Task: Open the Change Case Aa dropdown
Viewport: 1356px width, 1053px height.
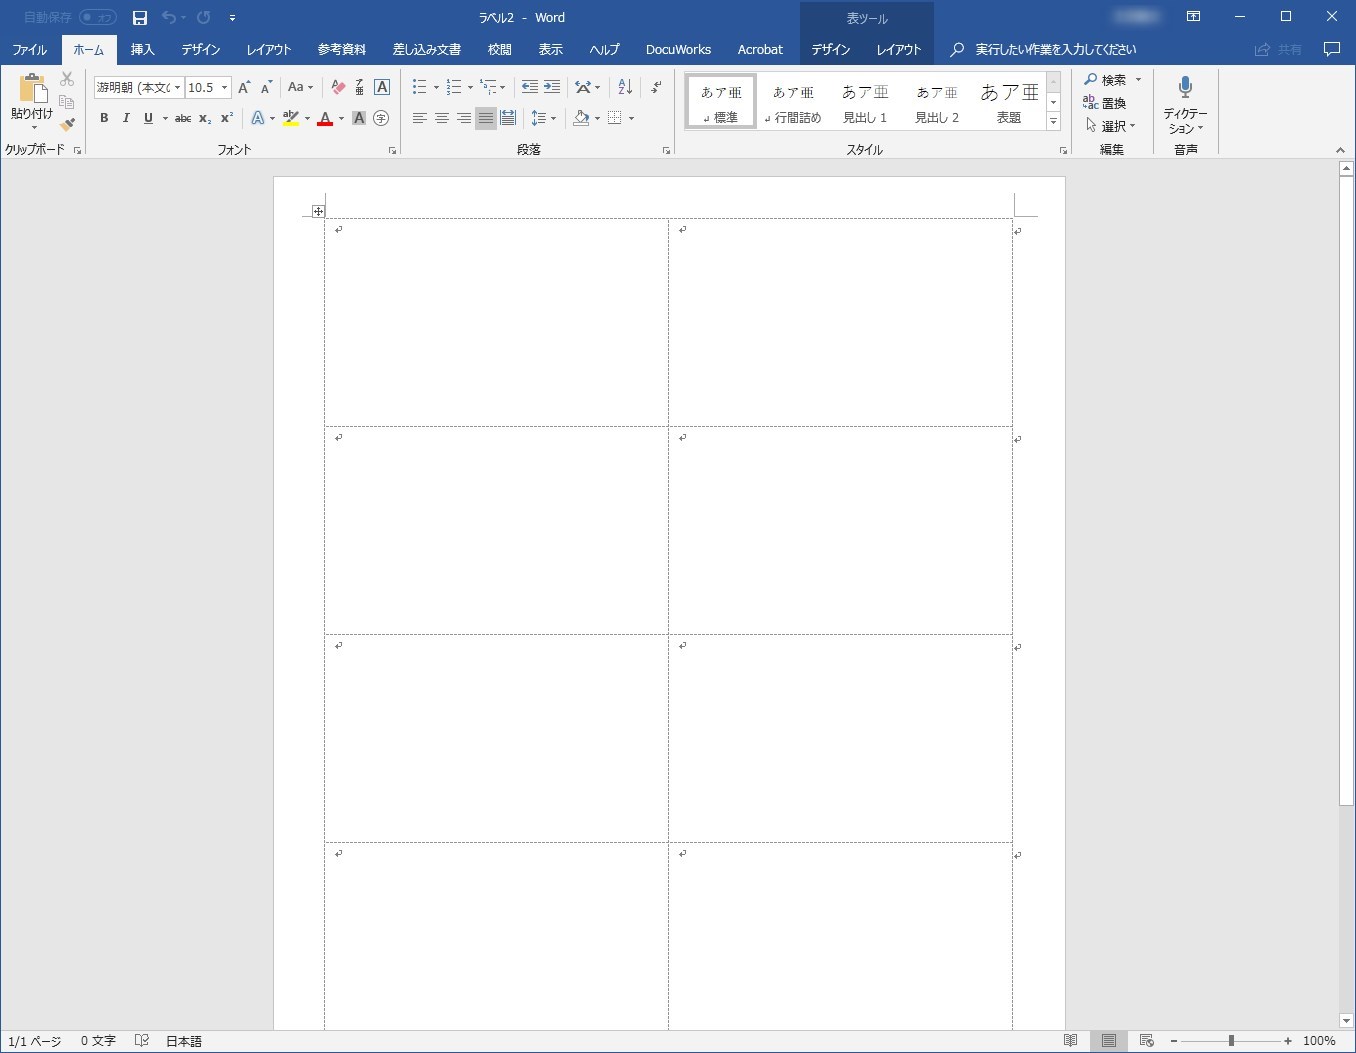Action: pos(300,88)
